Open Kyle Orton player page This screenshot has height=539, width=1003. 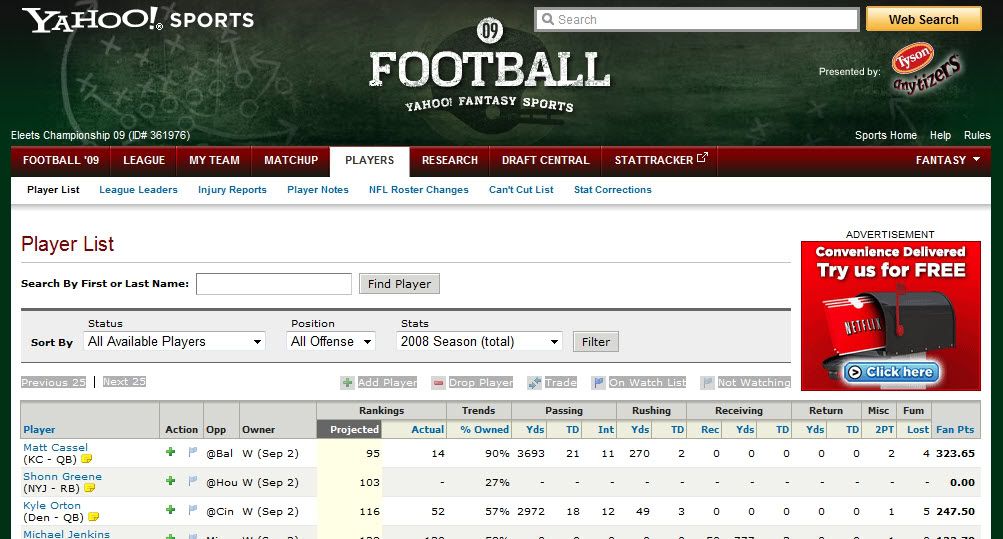[52, 505]
